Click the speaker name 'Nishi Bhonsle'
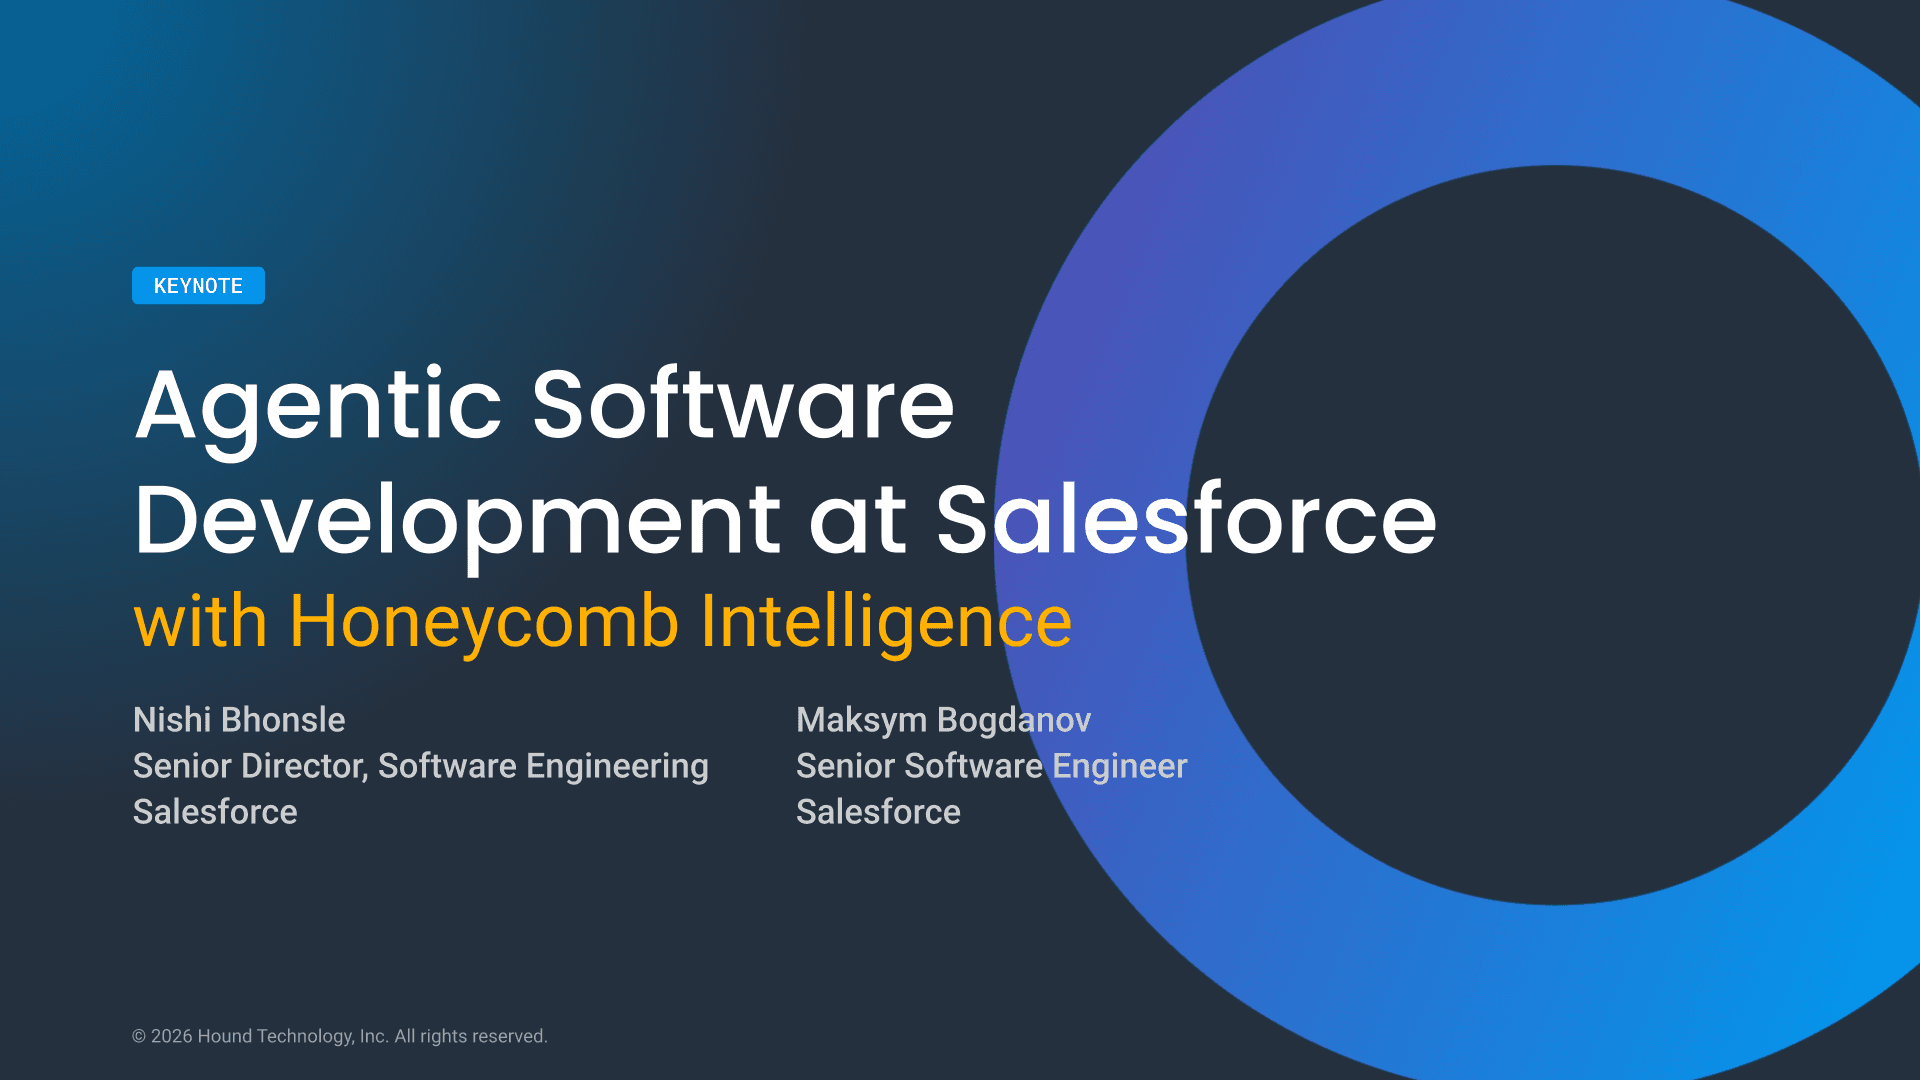Image resolution: width=1920 pixels, height=1080 pixels. [239, 720]
